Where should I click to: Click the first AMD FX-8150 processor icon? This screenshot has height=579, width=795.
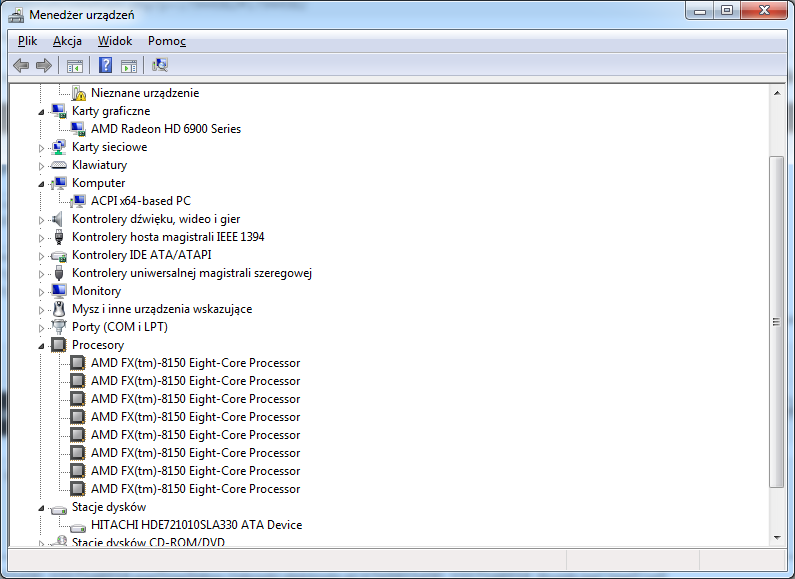tap(78, 363)
